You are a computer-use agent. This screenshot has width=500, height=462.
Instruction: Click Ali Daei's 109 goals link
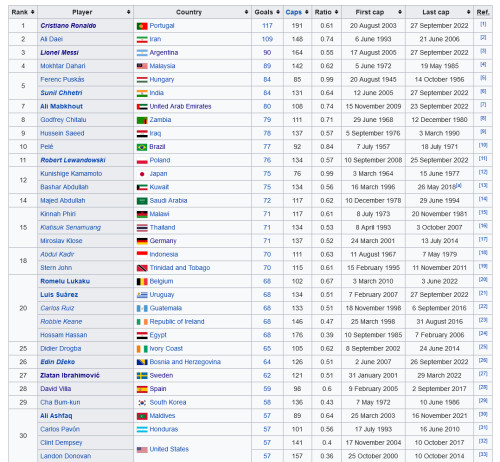tap(267, 39)
